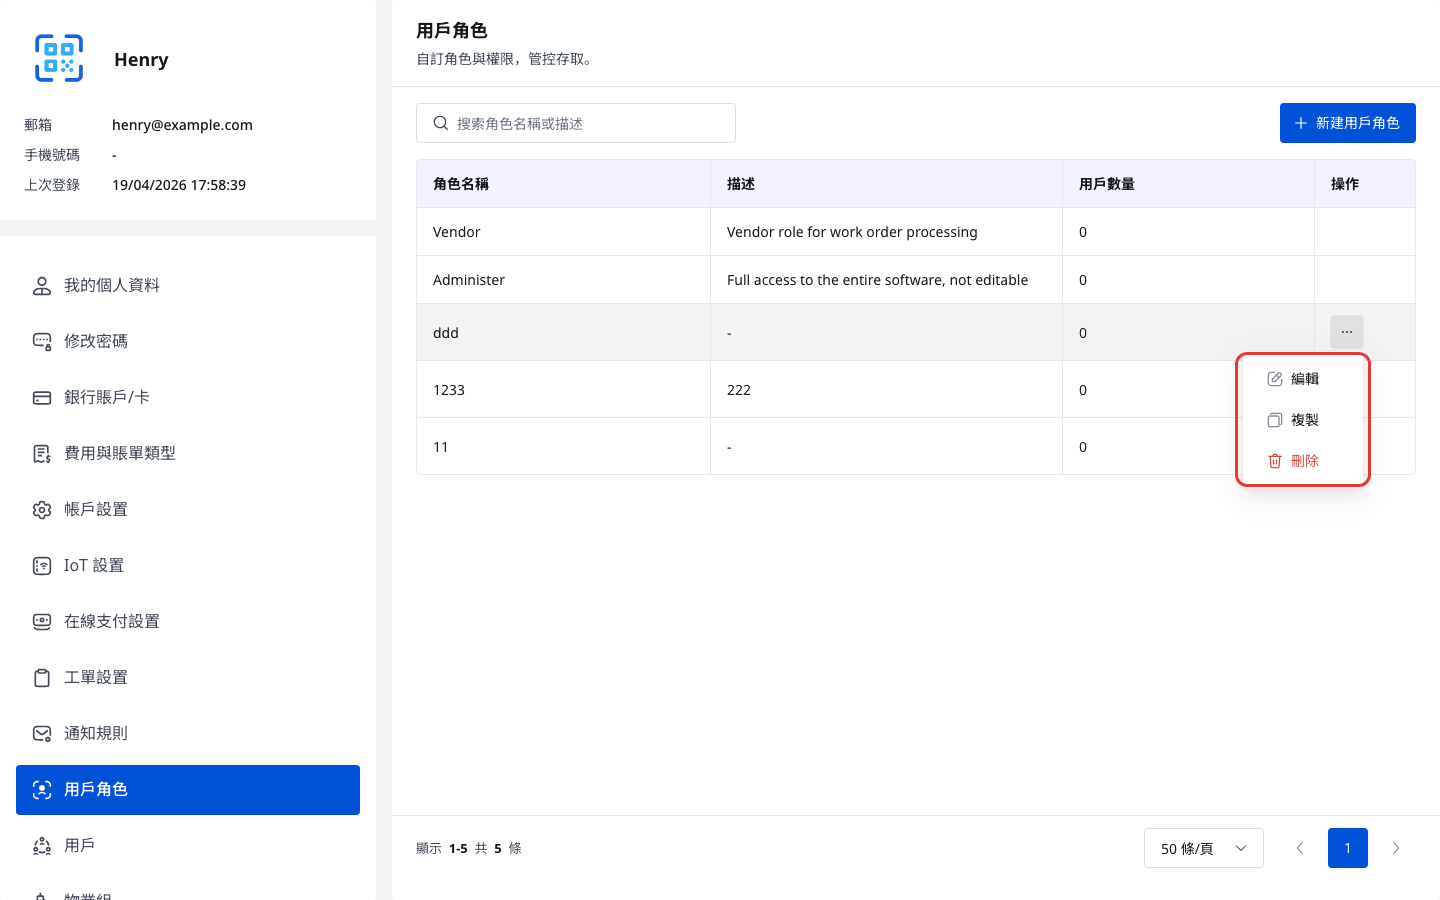1440x900 pixels.
Task: Choose 複製 from the row actions menu
Action: point(1303,420)
